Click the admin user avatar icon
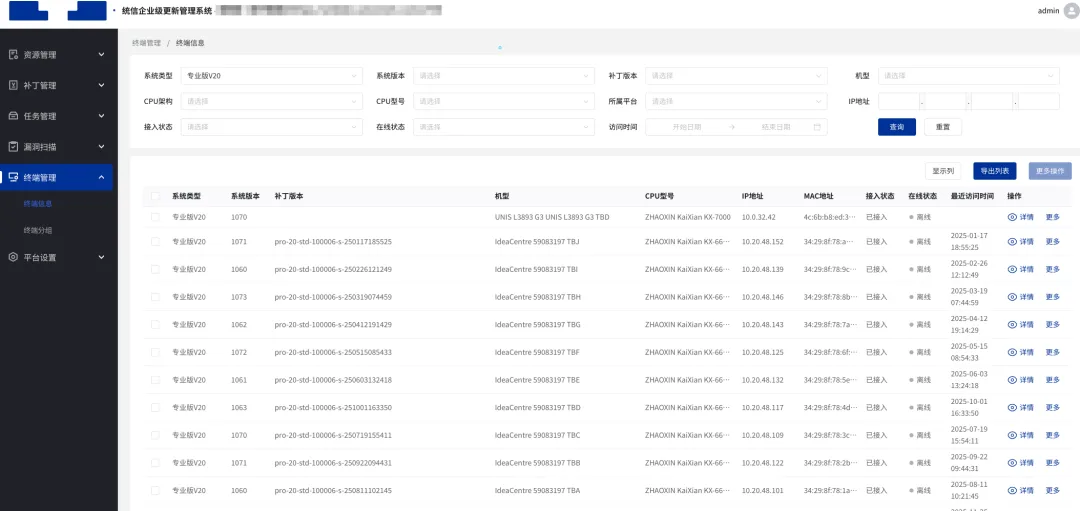The height and width of the screenshot is (511, 1080). coord(1071,11)
